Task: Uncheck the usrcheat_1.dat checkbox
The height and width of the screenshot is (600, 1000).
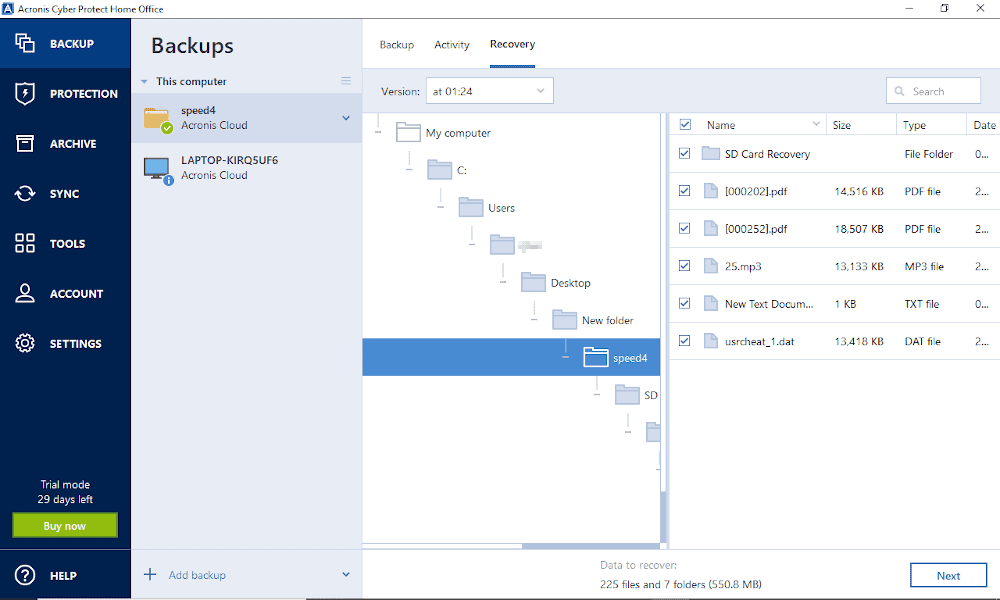Action: 684,340
